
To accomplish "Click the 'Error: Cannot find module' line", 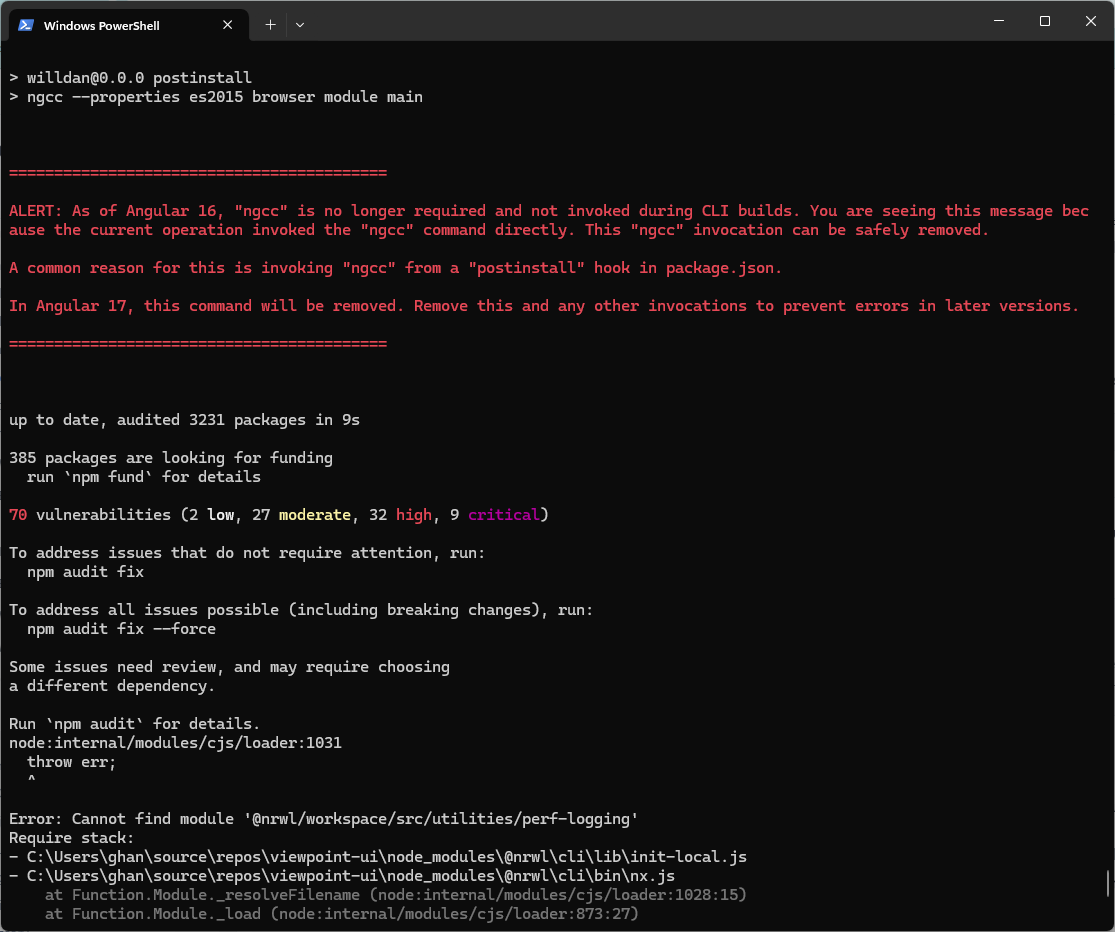I will tap(324, 819).
